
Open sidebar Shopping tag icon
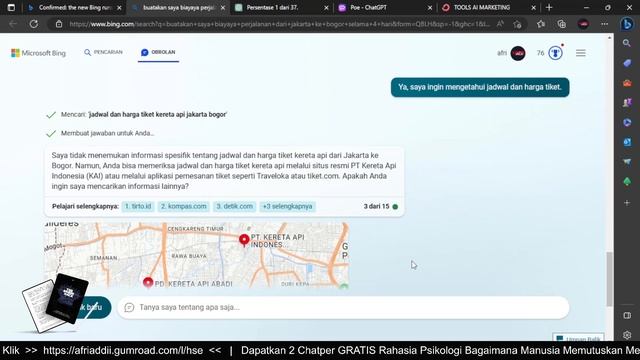tap(627, 63)
